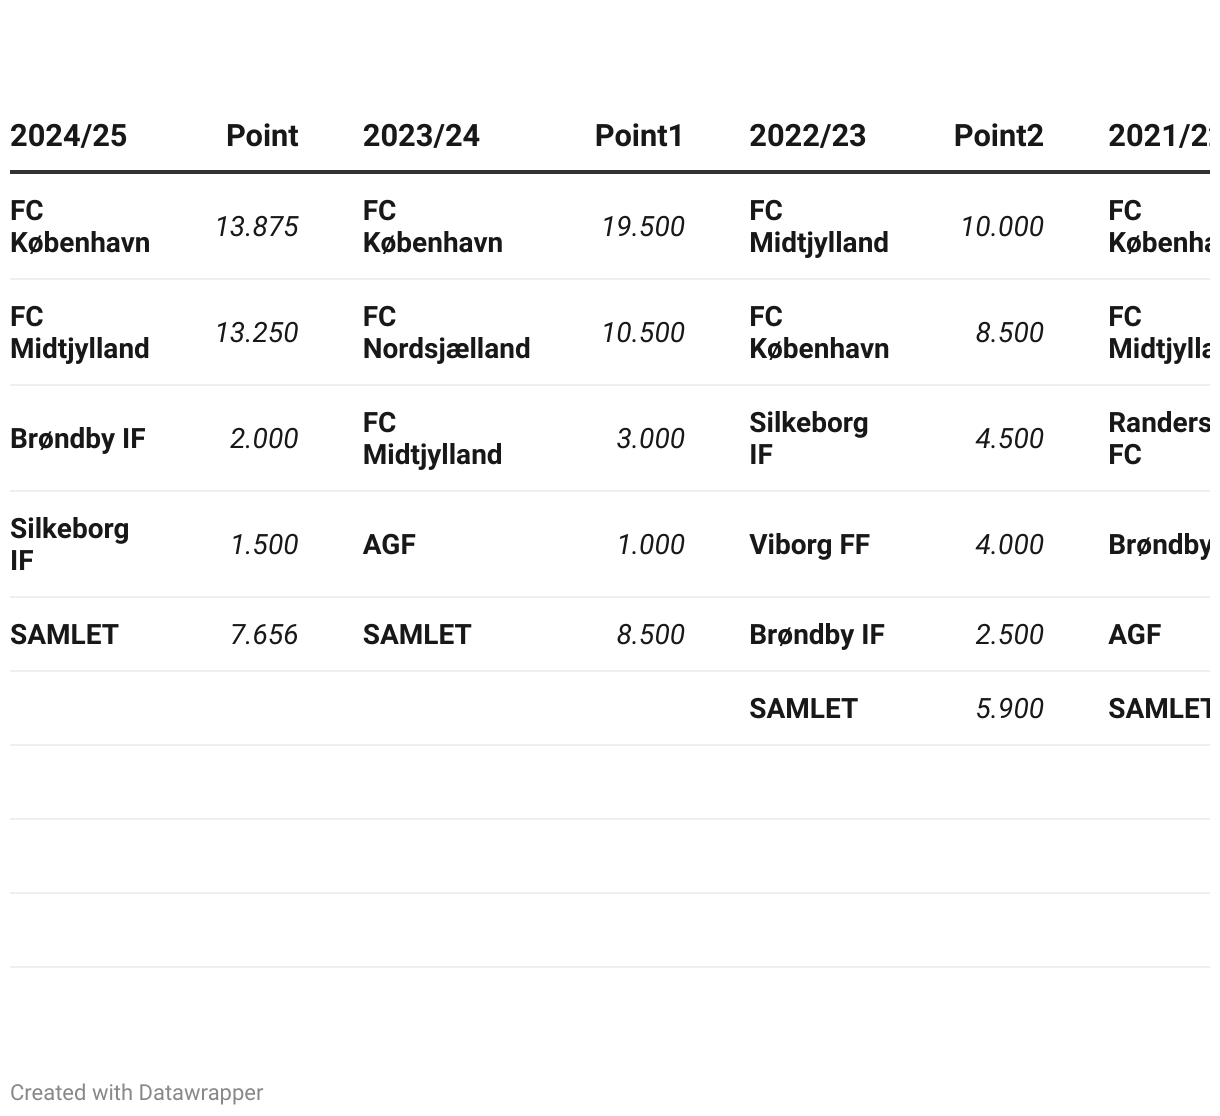Click the SAMLET 5.900 value

click(x=1009, y=709)
